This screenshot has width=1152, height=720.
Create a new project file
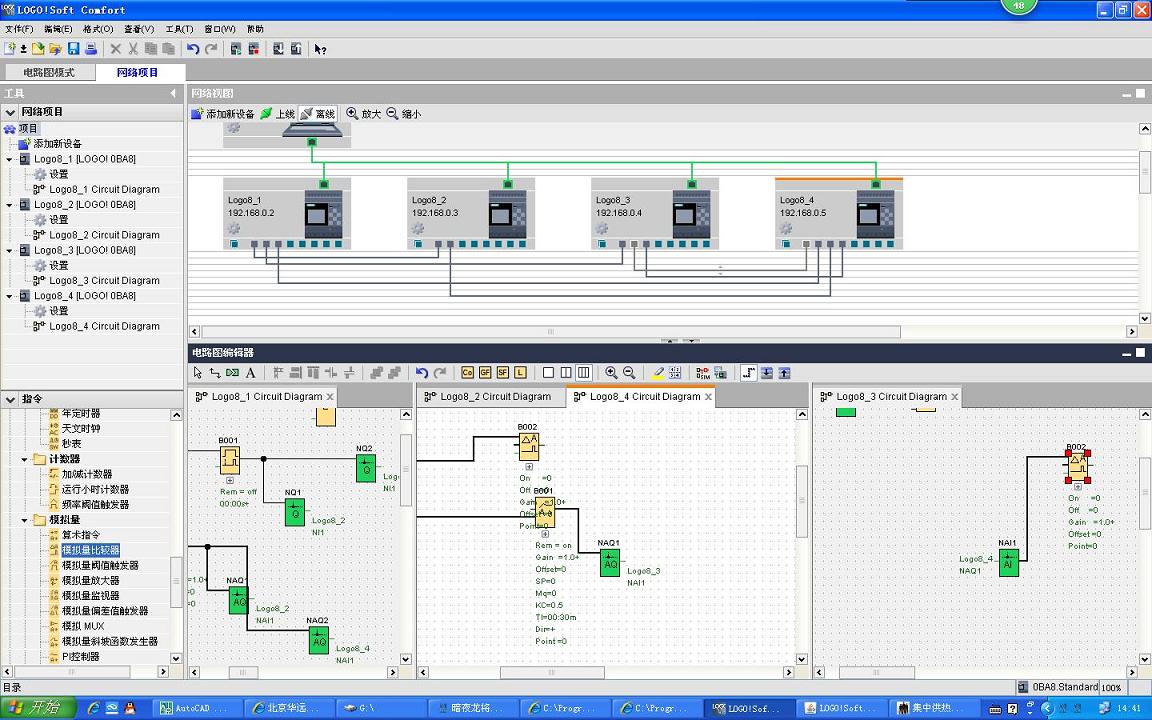coord(10,48)
